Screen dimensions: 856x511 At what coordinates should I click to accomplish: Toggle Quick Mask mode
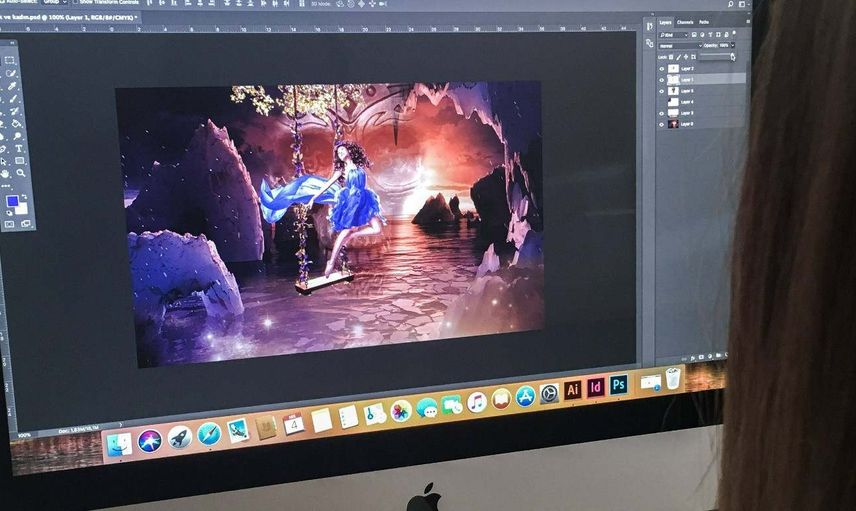pyautogui.click(x=9, y=224)
